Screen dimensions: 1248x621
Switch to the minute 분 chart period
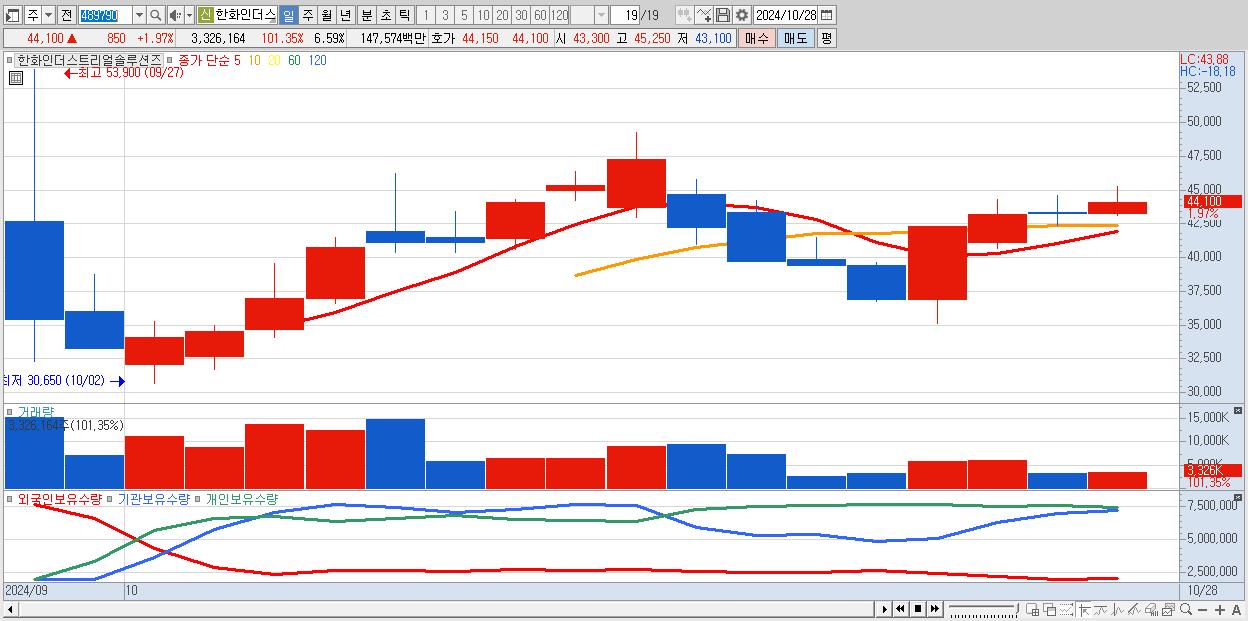[x=366, y=15]
